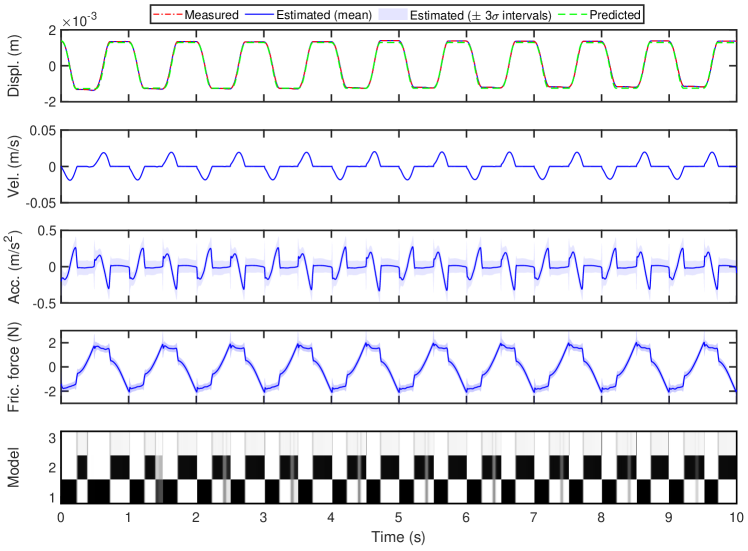The width and height of the screenshot is (748, 551).
Task: Click the acceleration tick label '-0.5'
Action: 45,303
